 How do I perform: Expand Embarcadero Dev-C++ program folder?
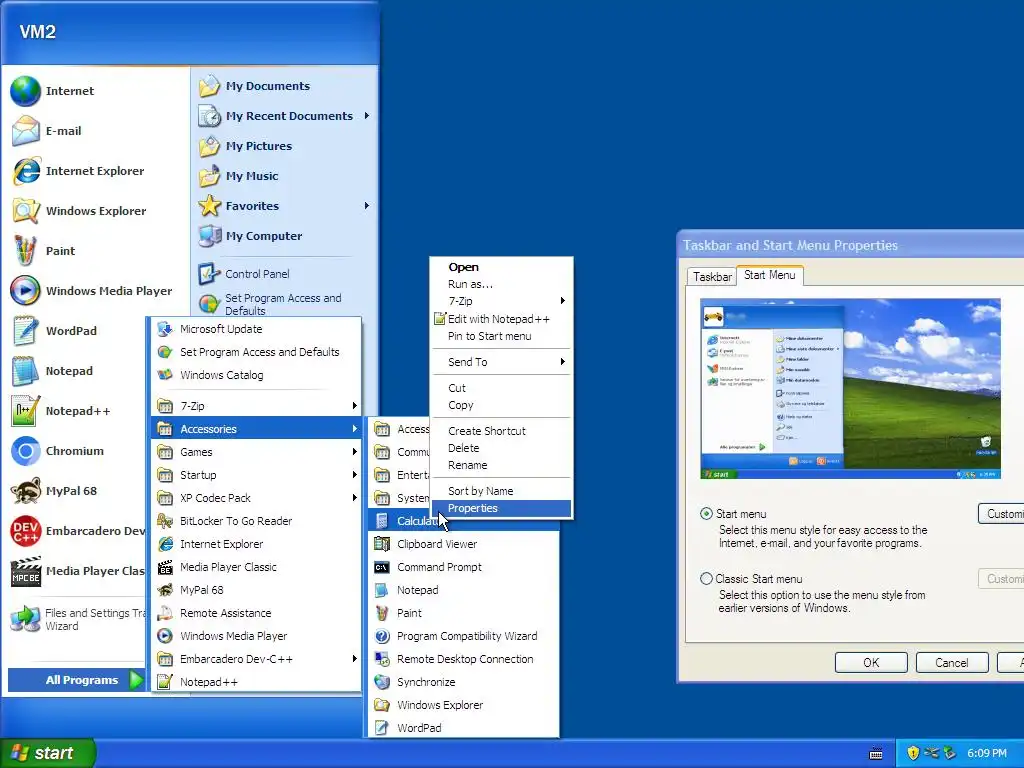(x=256, y=659)
